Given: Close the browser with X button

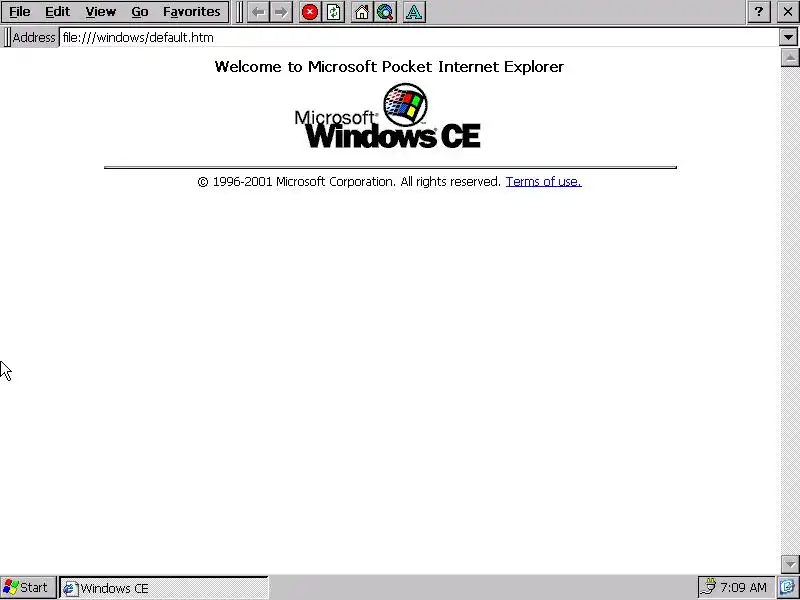Looking at the screenshot, I should (x=788, y=12).
